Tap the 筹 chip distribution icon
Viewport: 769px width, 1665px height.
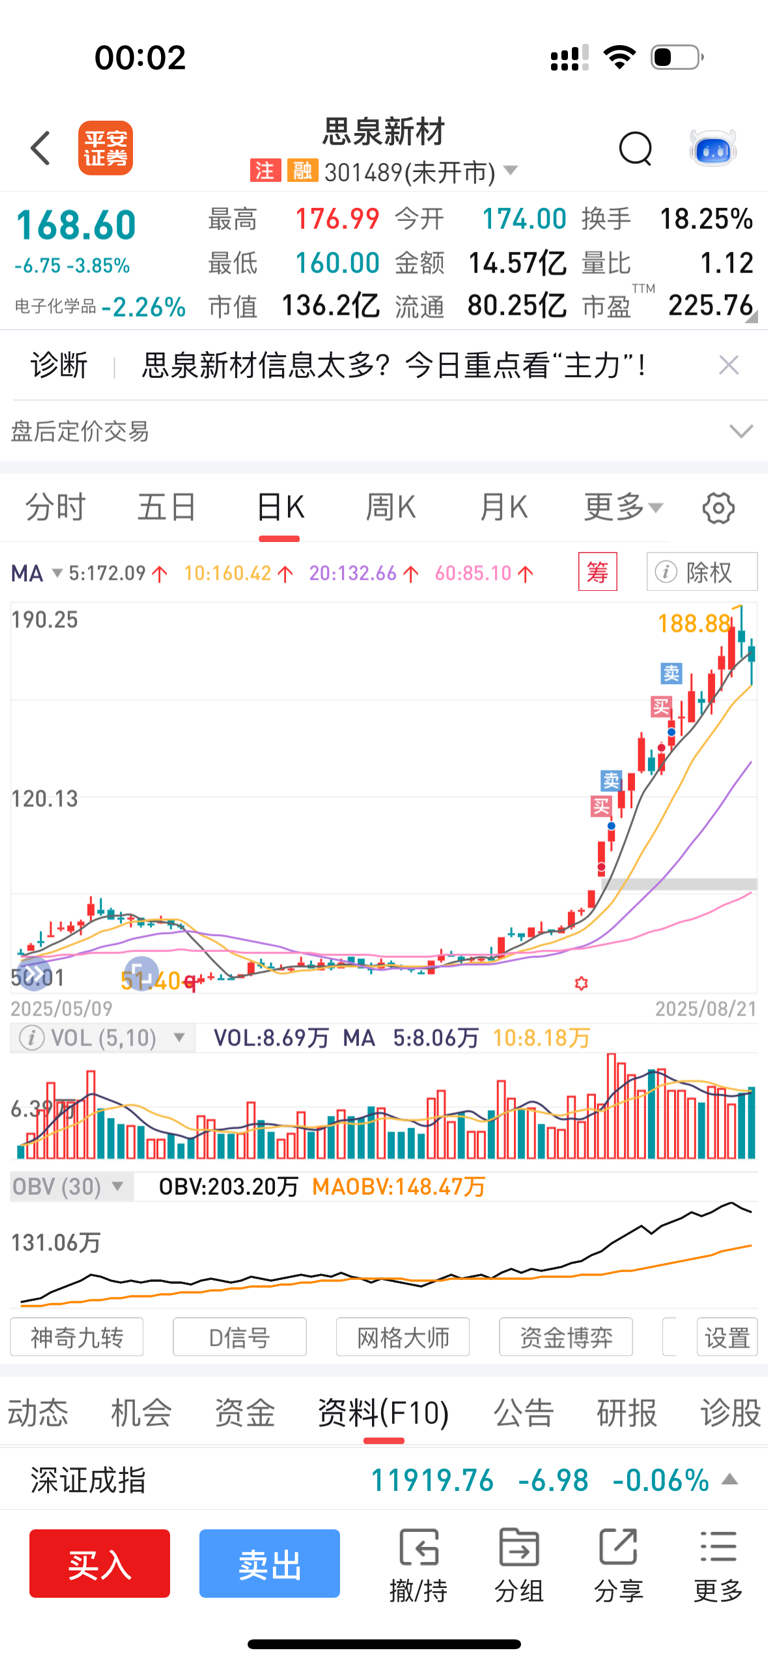(x=598, y=572)
